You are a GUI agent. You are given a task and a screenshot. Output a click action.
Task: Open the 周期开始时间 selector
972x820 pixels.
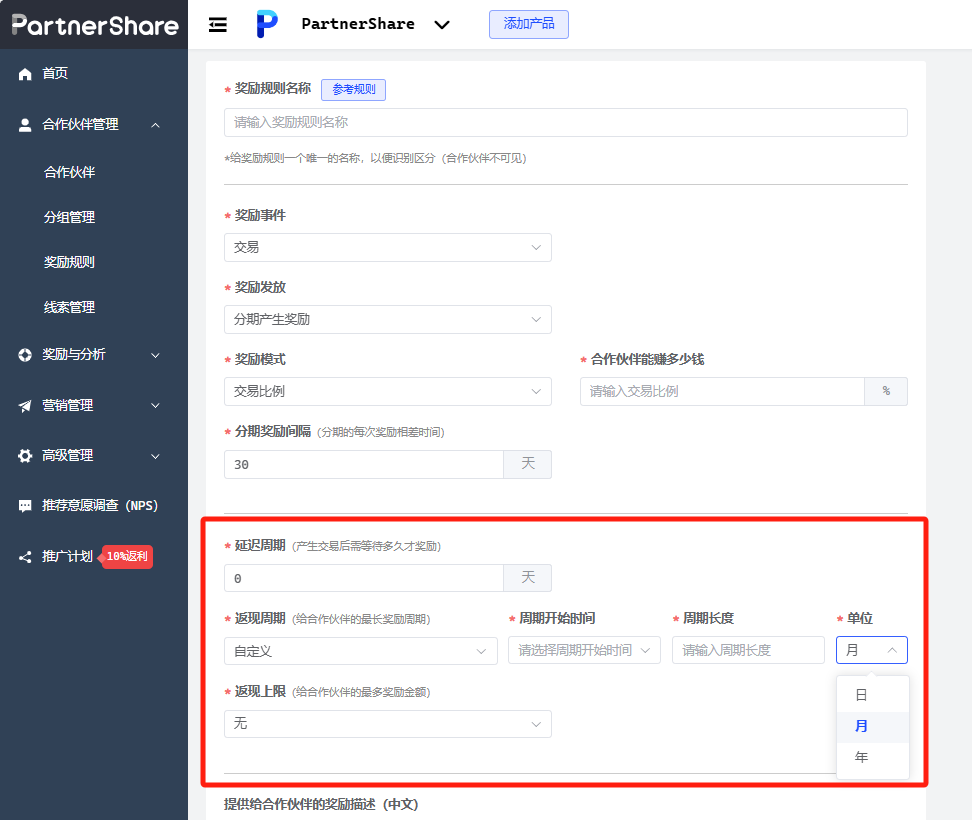click(584, 649)
